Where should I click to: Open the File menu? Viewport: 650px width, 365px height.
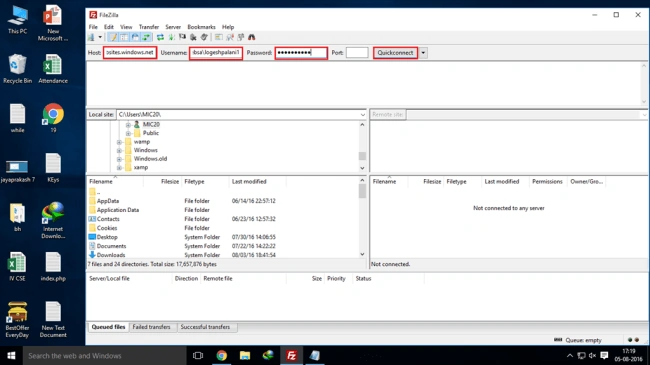click(x=93, y=27)
